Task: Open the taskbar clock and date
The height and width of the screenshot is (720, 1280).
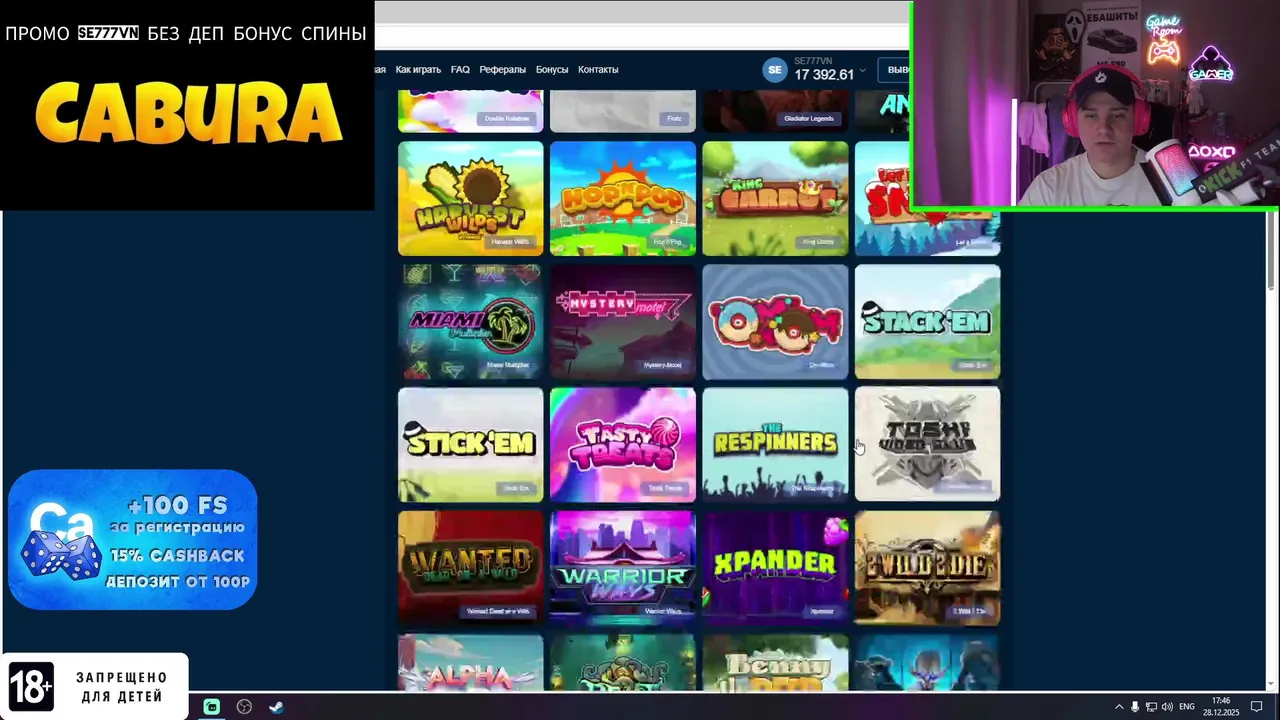Action: coord(1221,707)
